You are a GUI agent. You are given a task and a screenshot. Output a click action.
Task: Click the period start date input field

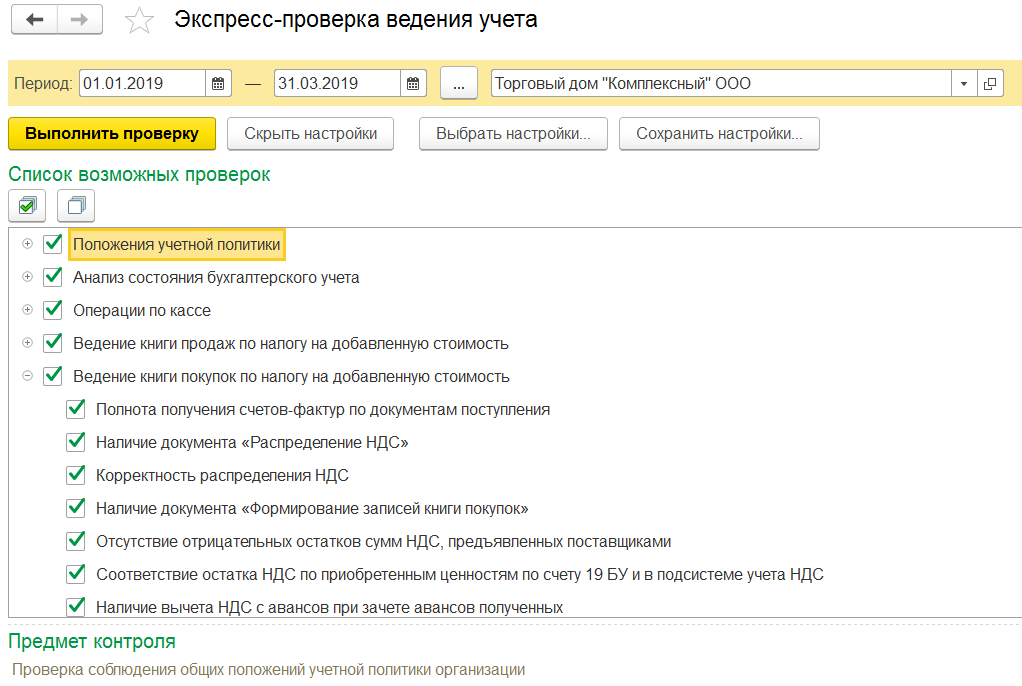click(x=142, y=84)
